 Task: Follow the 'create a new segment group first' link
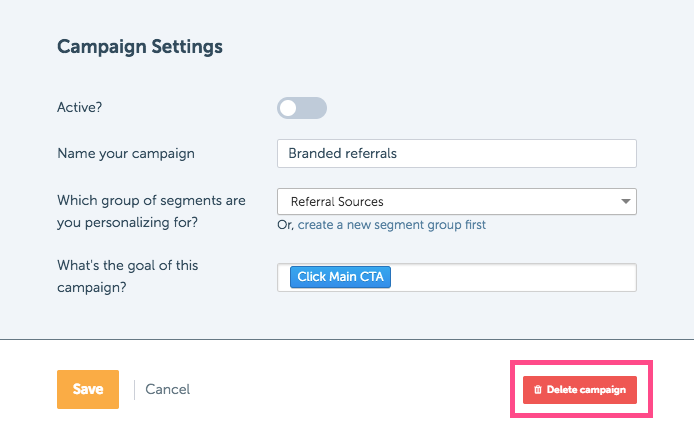pyautogui.click(x=392, y=225)
